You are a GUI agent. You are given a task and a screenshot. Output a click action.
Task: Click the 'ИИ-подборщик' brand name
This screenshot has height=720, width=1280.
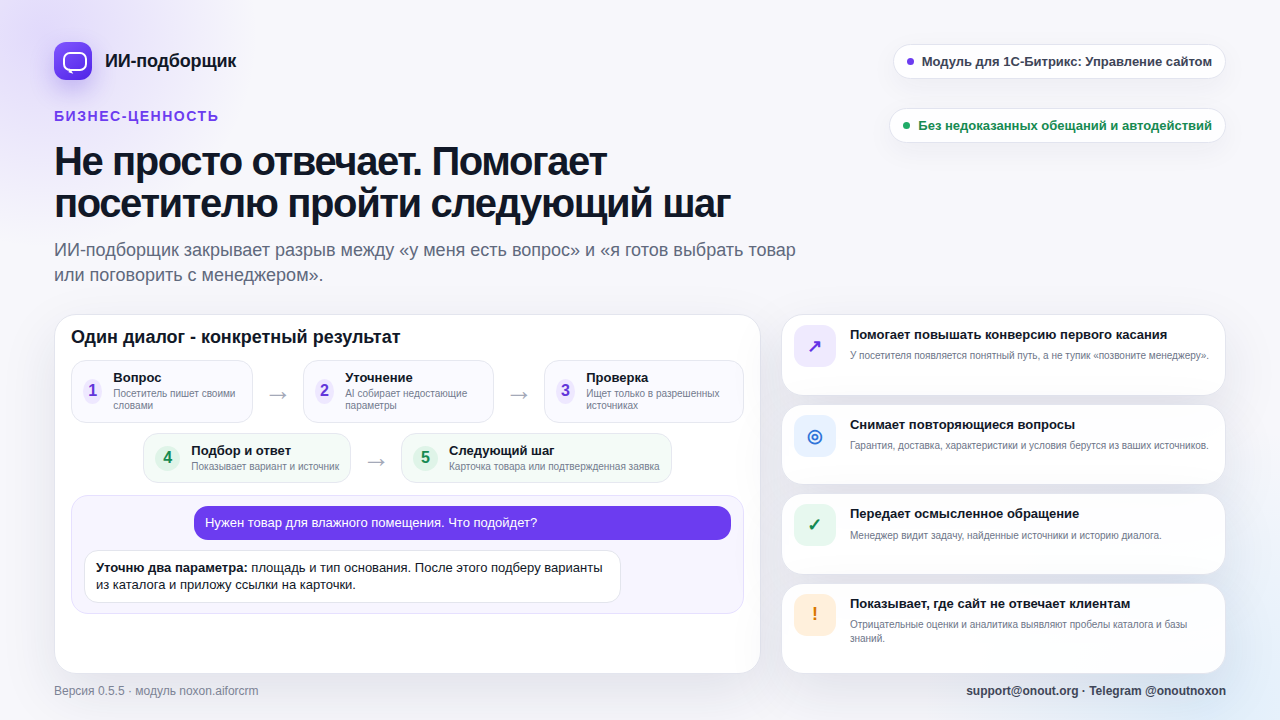171,61
